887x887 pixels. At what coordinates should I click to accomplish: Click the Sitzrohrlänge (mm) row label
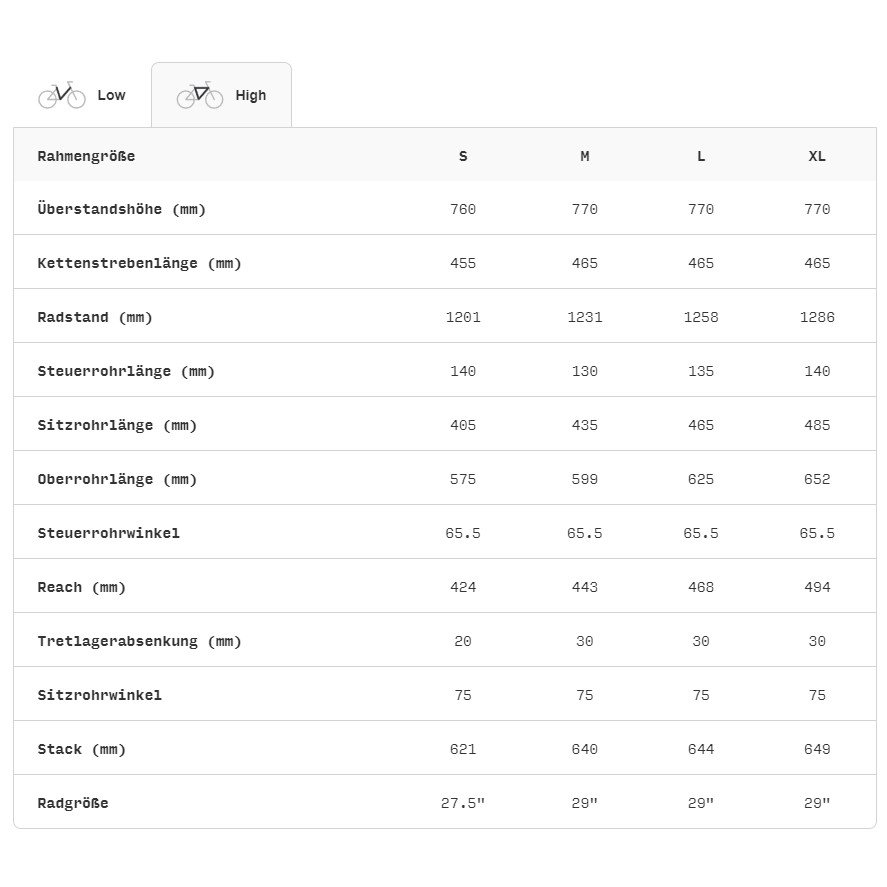tap(117, 426)
